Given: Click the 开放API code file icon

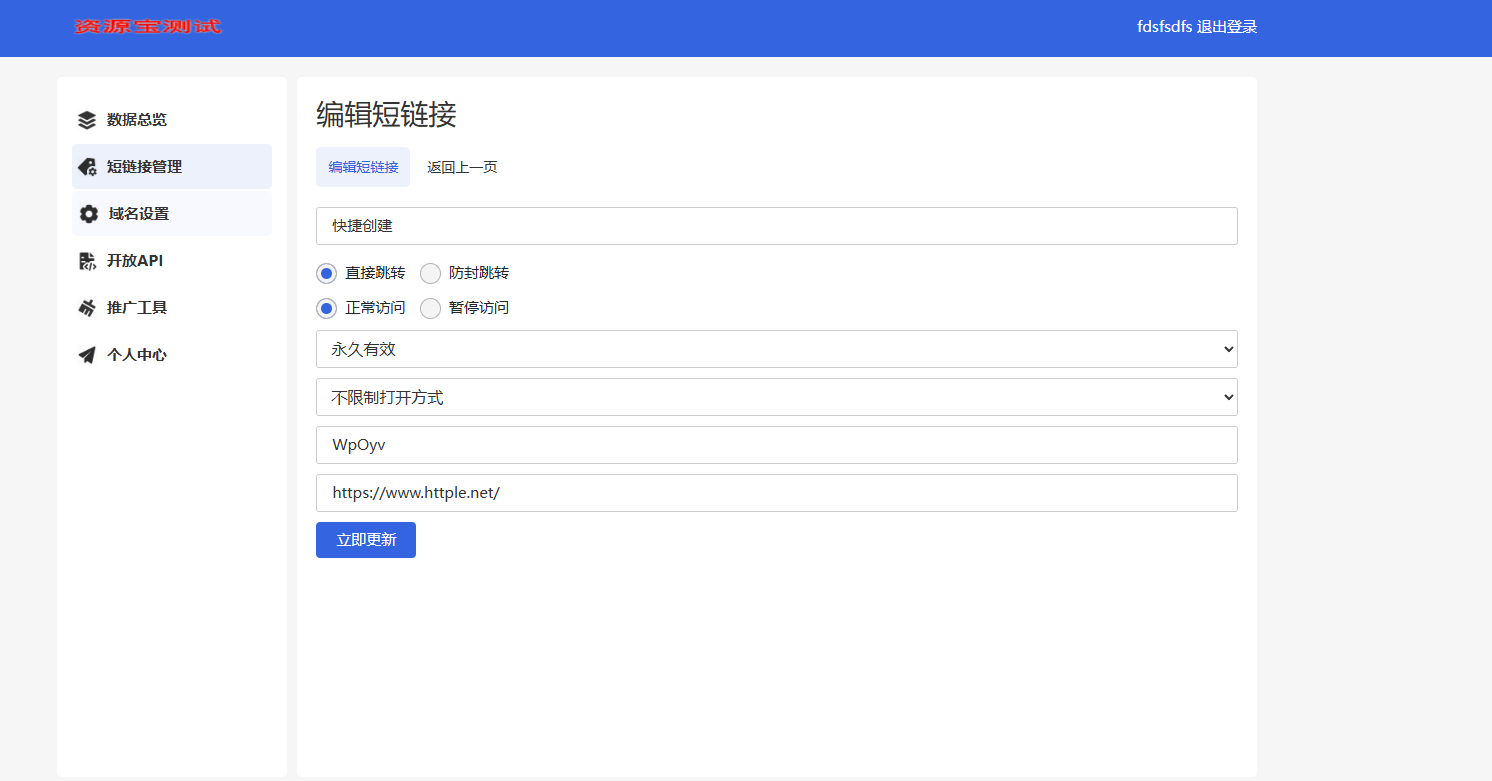Looking at the screenshot, I should click(87, 261).
